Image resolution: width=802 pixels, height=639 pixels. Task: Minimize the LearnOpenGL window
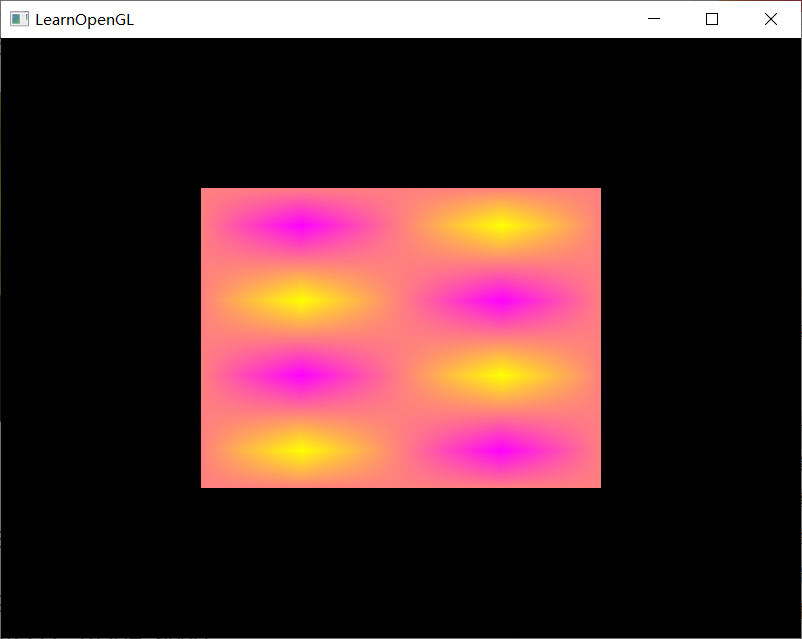[654, 19]
